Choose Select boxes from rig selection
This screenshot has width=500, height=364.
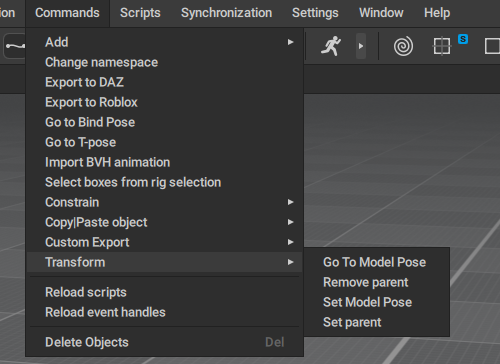(164, 182)
